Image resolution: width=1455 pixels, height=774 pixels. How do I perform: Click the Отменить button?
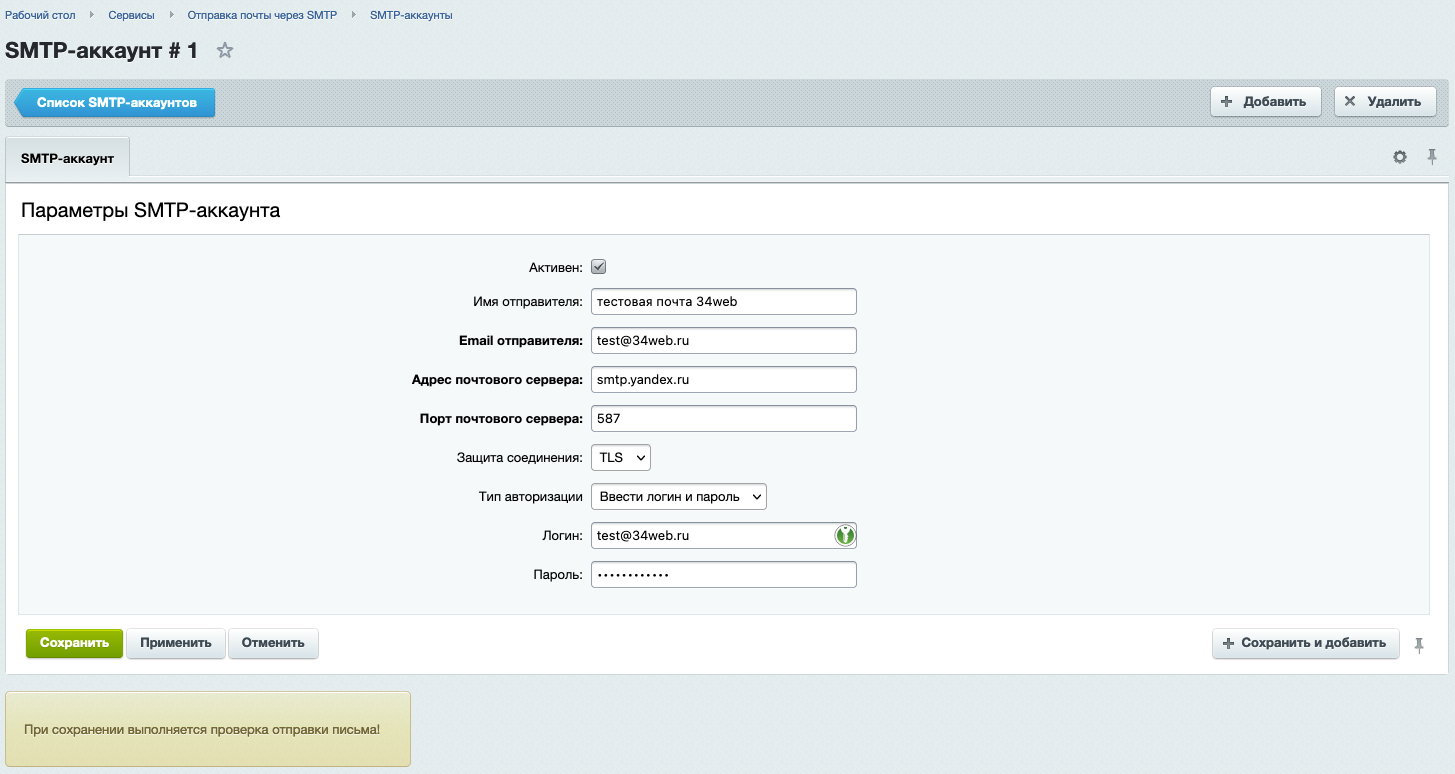click(x=273, y=643)
